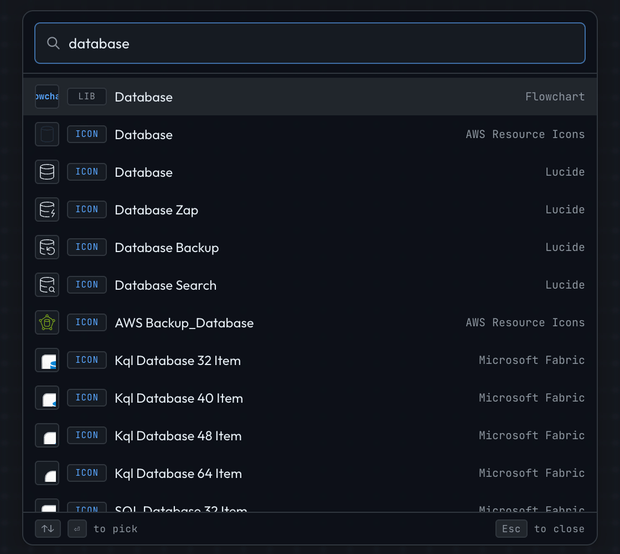620x554 pixels.
Task: Click "to close" hint text
Action: pyautogui.click(x=559, y=529)
